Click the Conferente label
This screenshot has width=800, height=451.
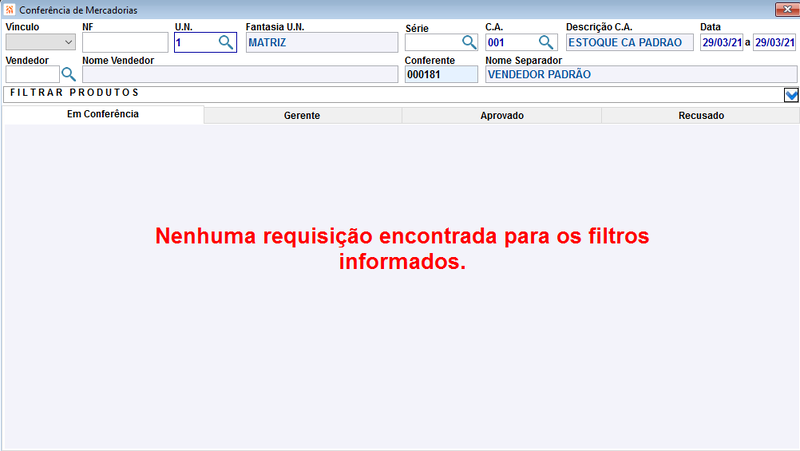coord(430,60)
